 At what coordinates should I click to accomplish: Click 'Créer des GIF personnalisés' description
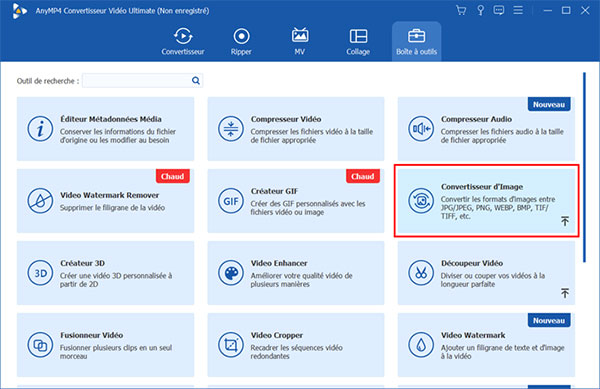pyautogui.click(x=308, y=208)
